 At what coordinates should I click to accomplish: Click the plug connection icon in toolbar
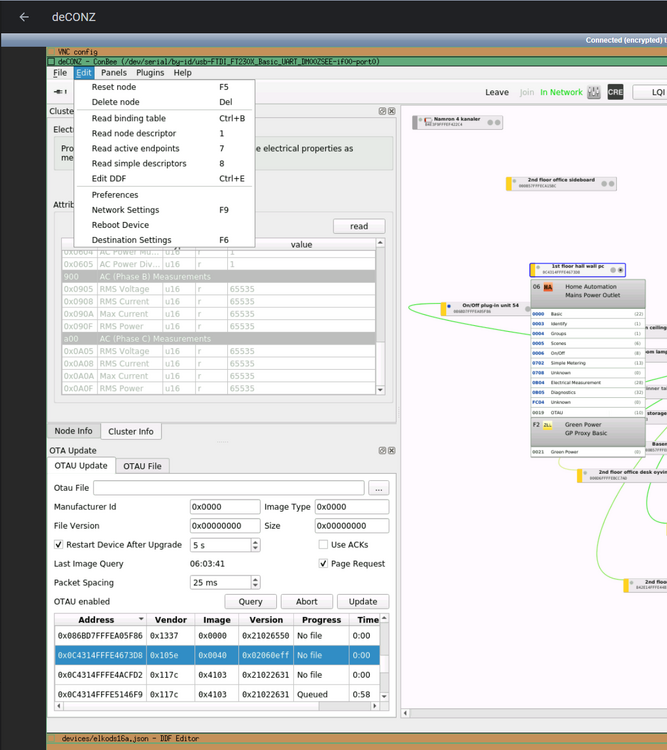(x=58, y=92)
